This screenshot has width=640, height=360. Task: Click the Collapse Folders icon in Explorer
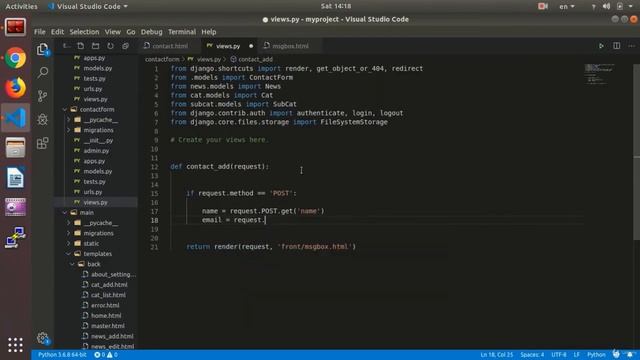point(125,46)
